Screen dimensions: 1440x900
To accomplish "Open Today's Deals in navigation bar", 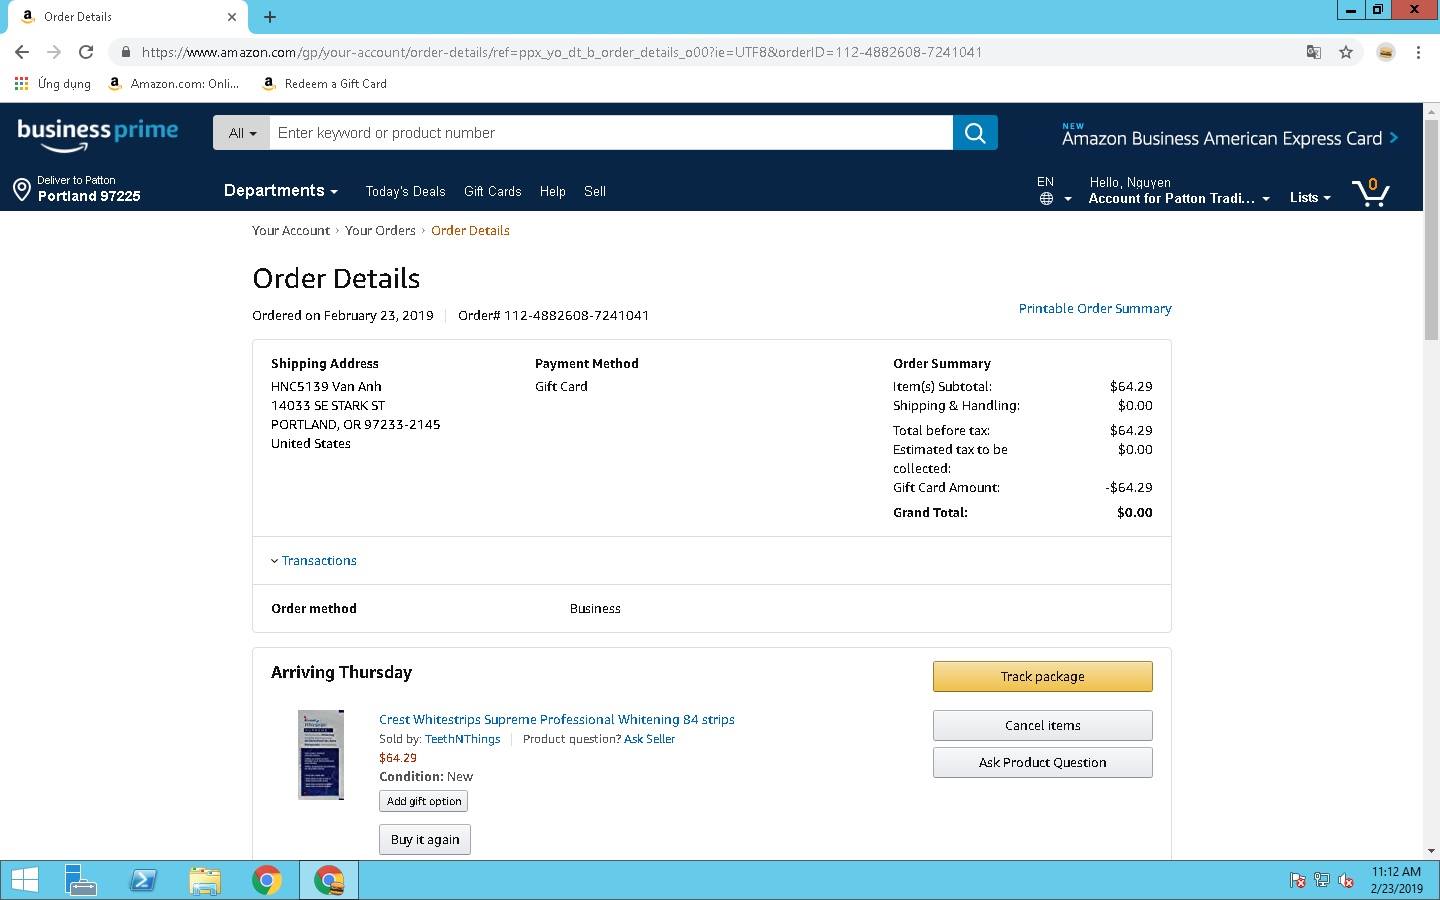I will tap(405, 192).
